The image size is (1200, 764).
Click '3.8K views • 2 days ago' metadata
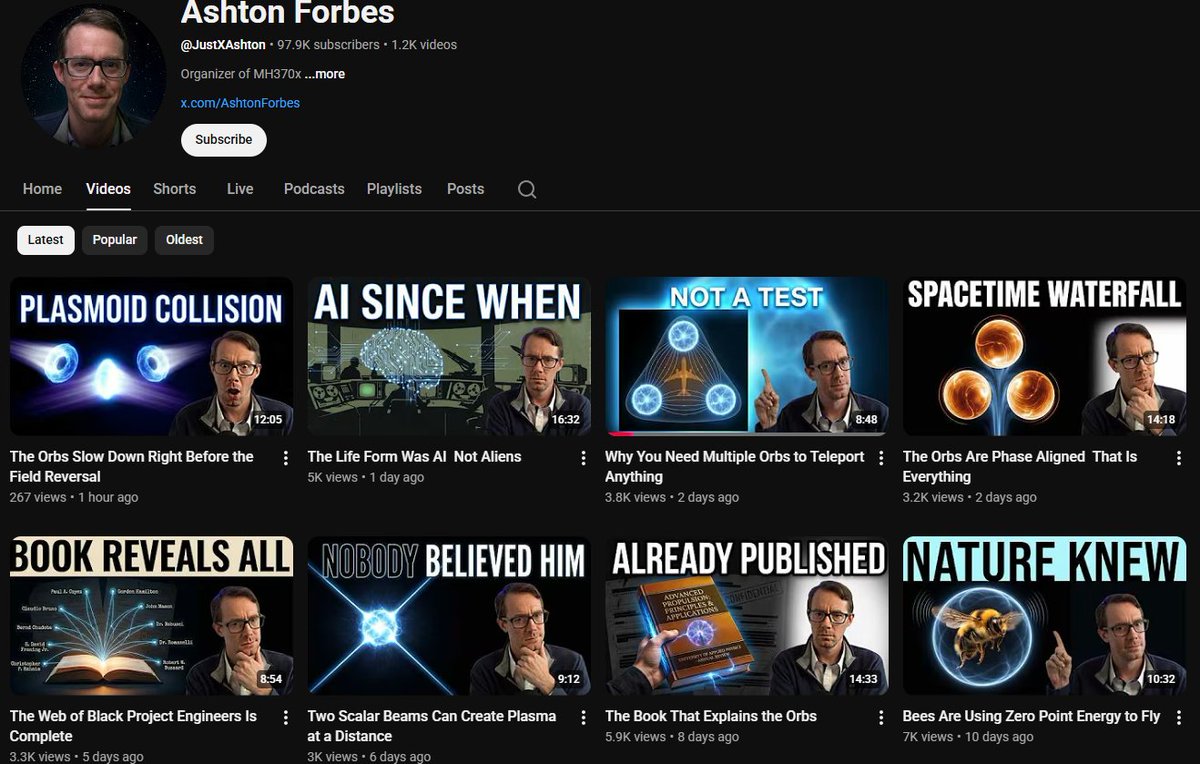pos(672,497)
